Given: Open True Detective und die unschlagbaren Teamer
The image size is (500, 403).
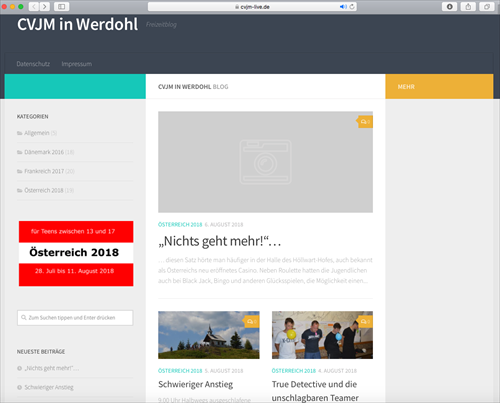Looking at the screenshot, I should (315, 391).
